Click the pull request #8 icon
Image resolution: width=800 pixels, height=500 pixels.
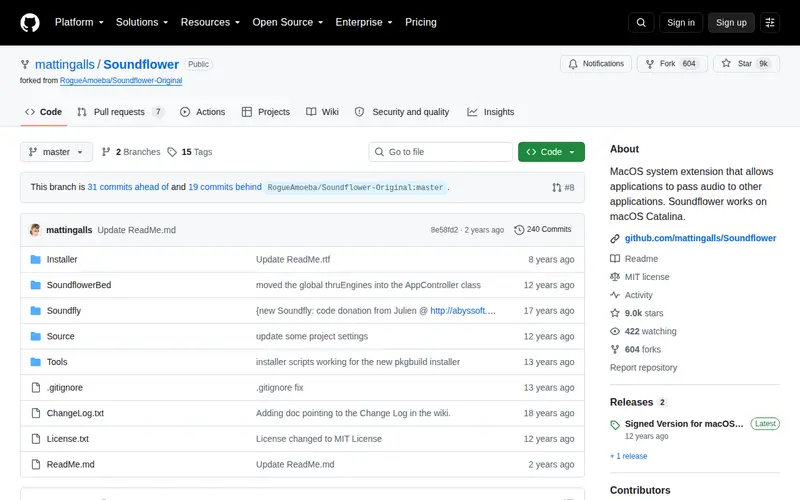click(557, 187)
